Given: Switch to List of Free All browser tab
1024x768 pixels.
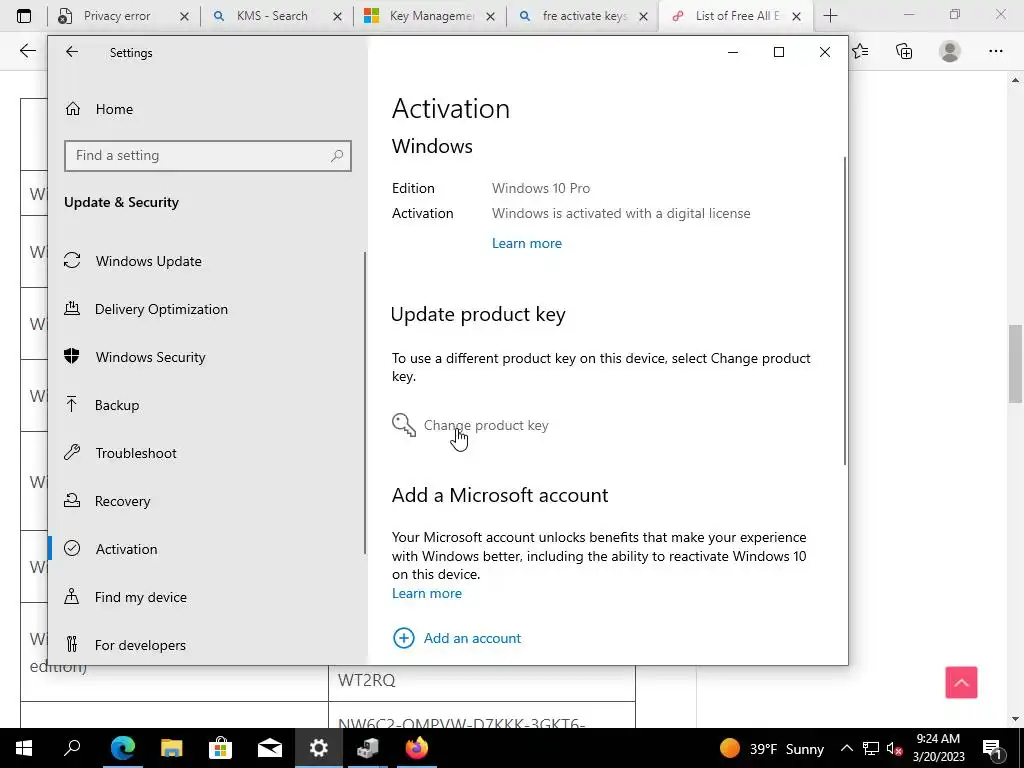Looking at the screenshot, I should [738, 16].
